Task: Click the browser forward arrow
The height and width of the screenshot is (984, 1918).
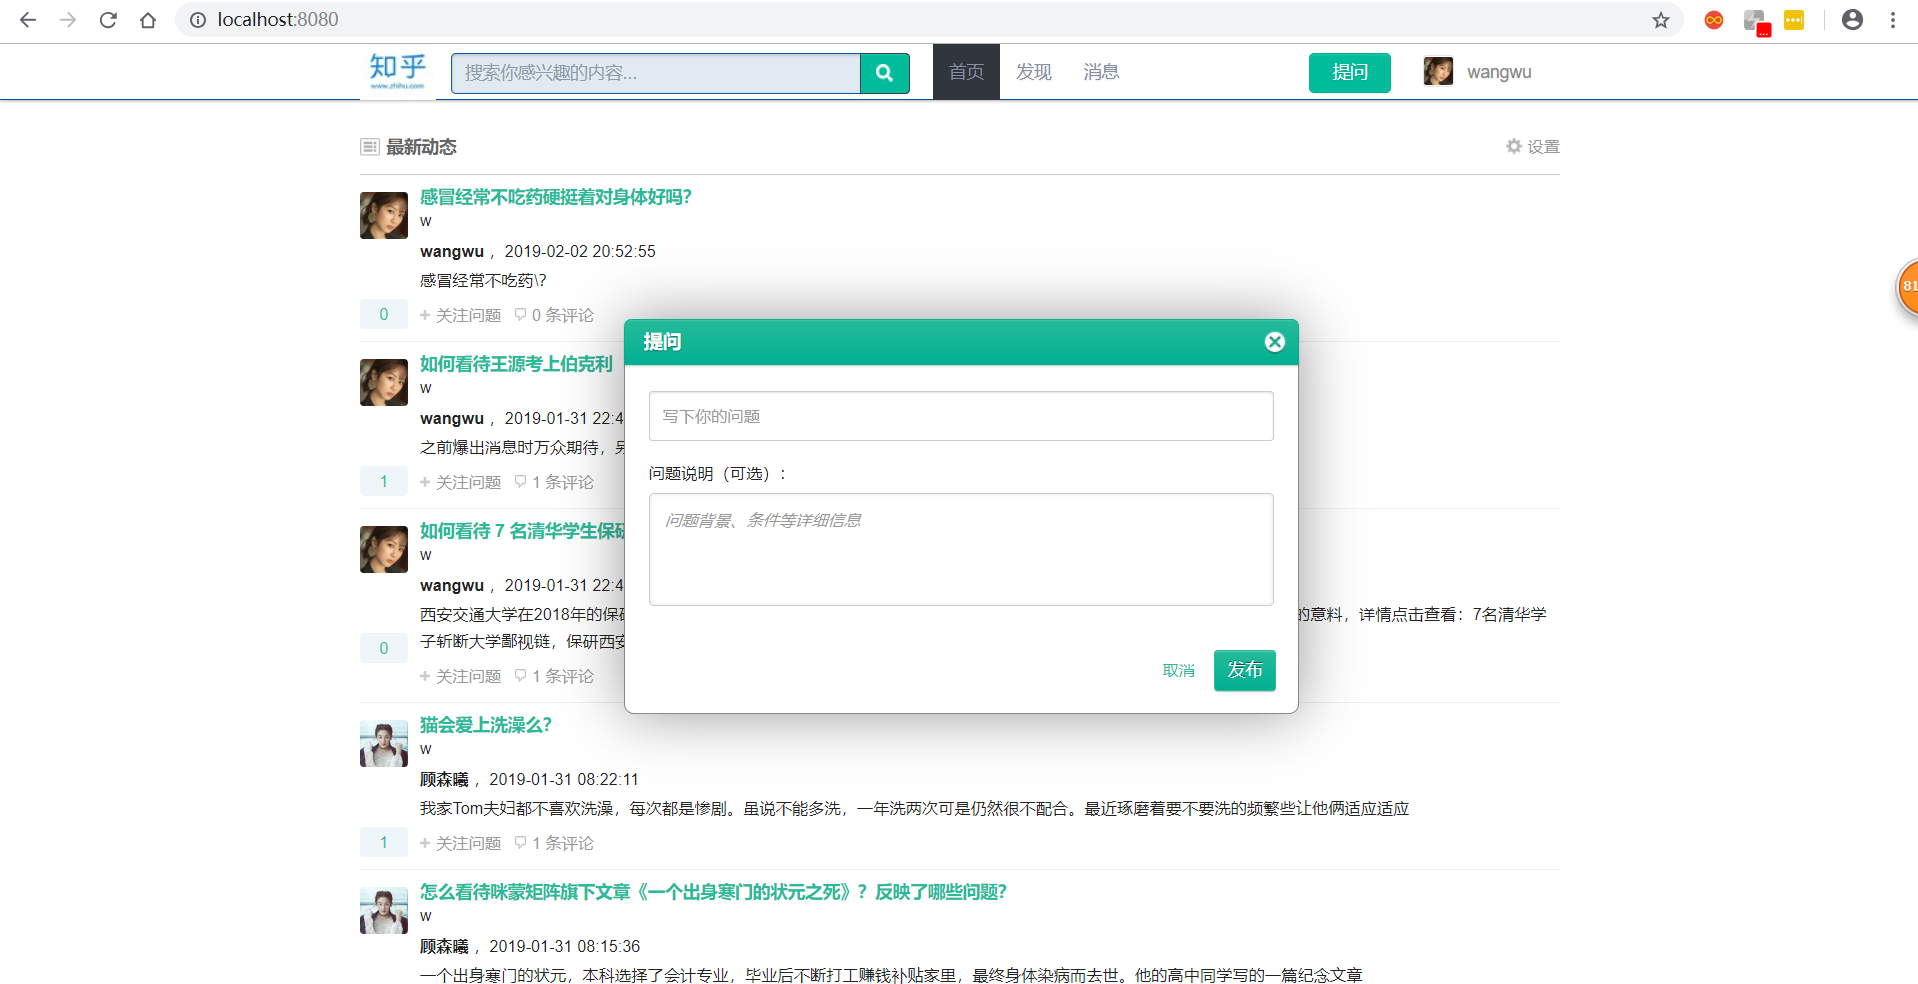Action: [68, 20]
